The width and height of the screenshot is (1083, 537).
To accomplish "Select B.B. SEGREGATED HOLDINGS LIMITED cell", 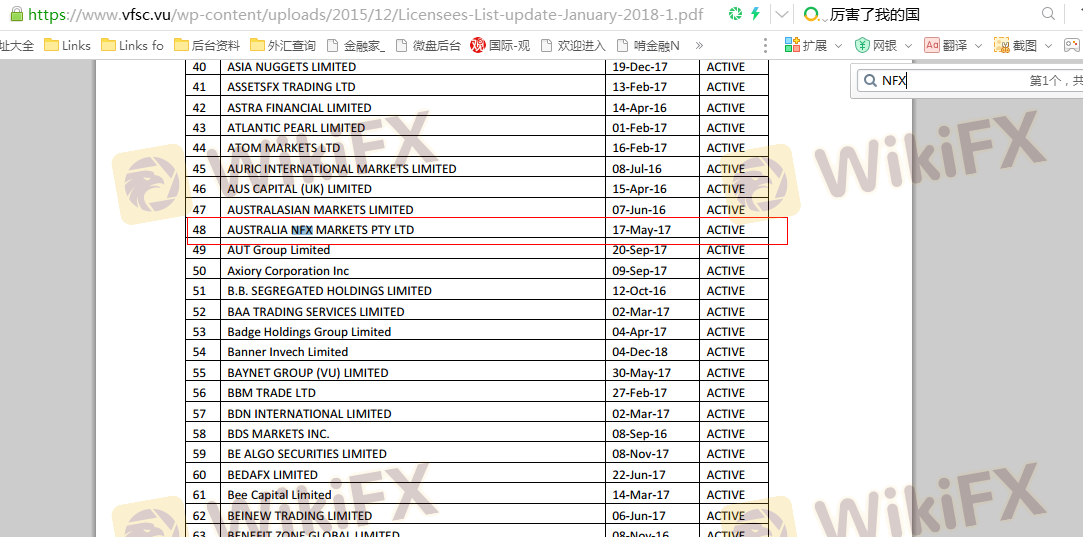I will point(412,291).
